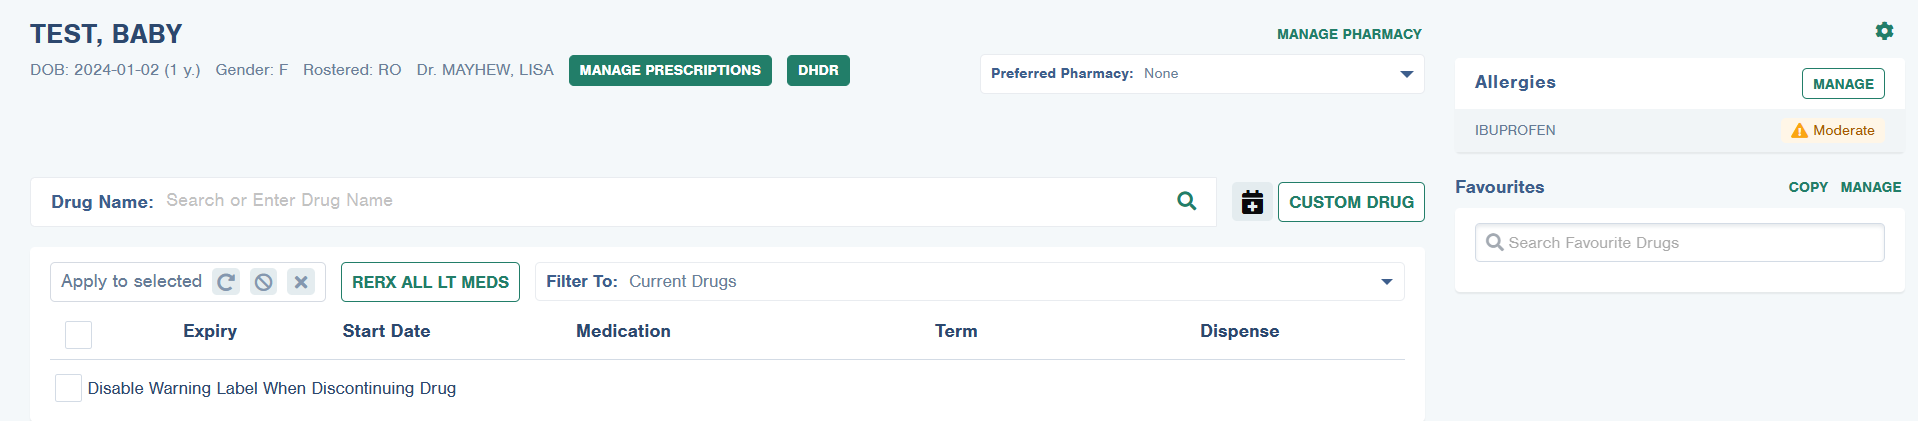Click the re-prescribe selected refresh icon

click(x=226, y=282)
